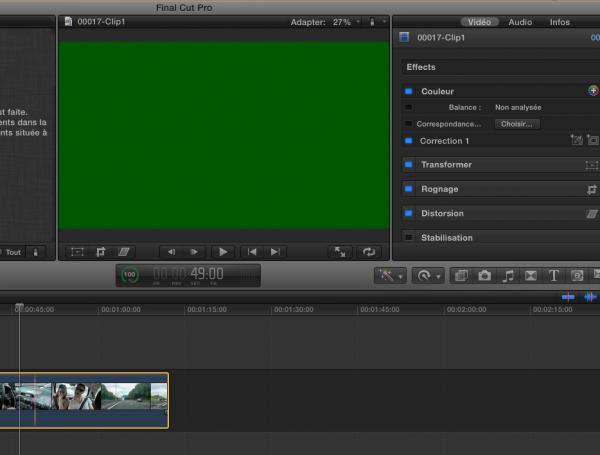Screen dimensions: 600x455
Task: Select the clip thumbnail in timeline
Action: click(83, 400)
